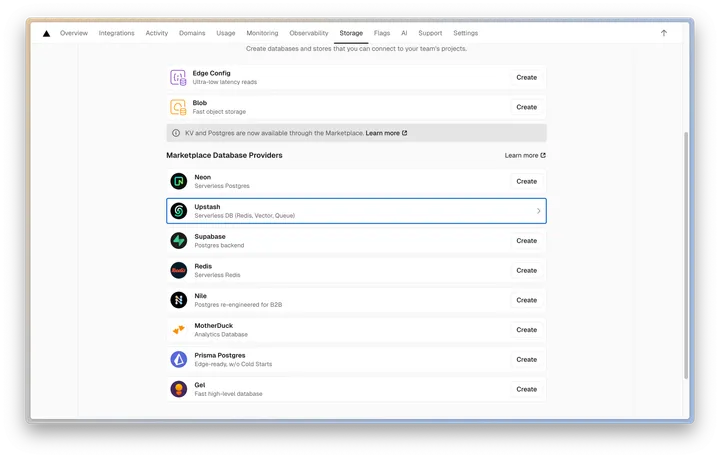Go to the Settings tab
This screenshot has height=458, width=720.
465,33
